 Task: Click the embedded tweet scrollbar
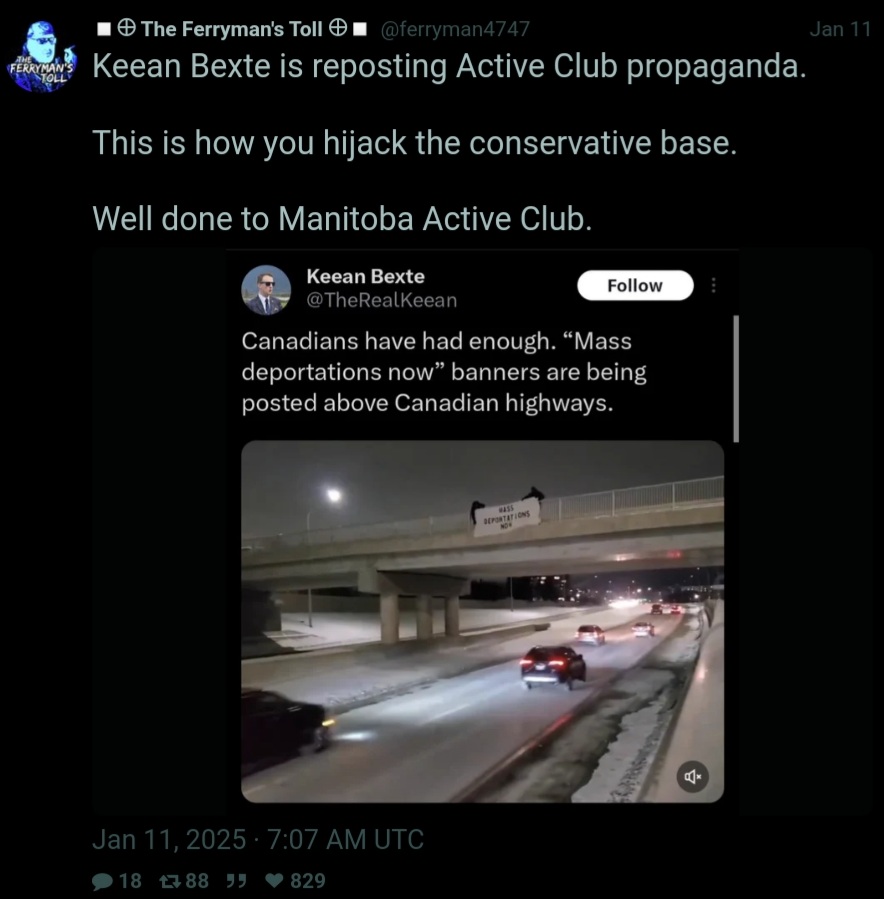click(x=736, y=378)
